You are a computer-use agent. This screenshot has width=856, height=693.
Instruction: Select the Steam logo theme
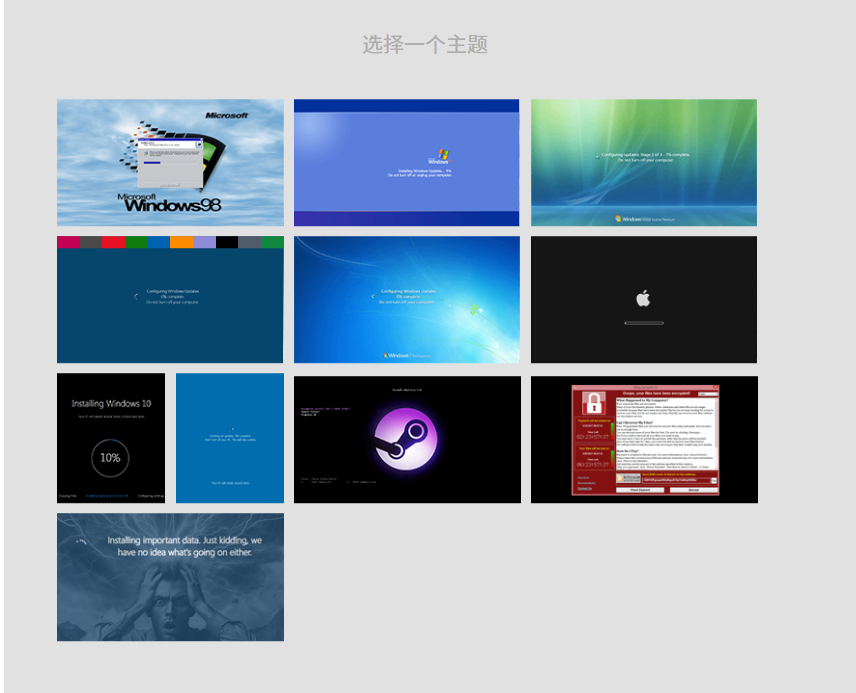[x=407, y=439]
